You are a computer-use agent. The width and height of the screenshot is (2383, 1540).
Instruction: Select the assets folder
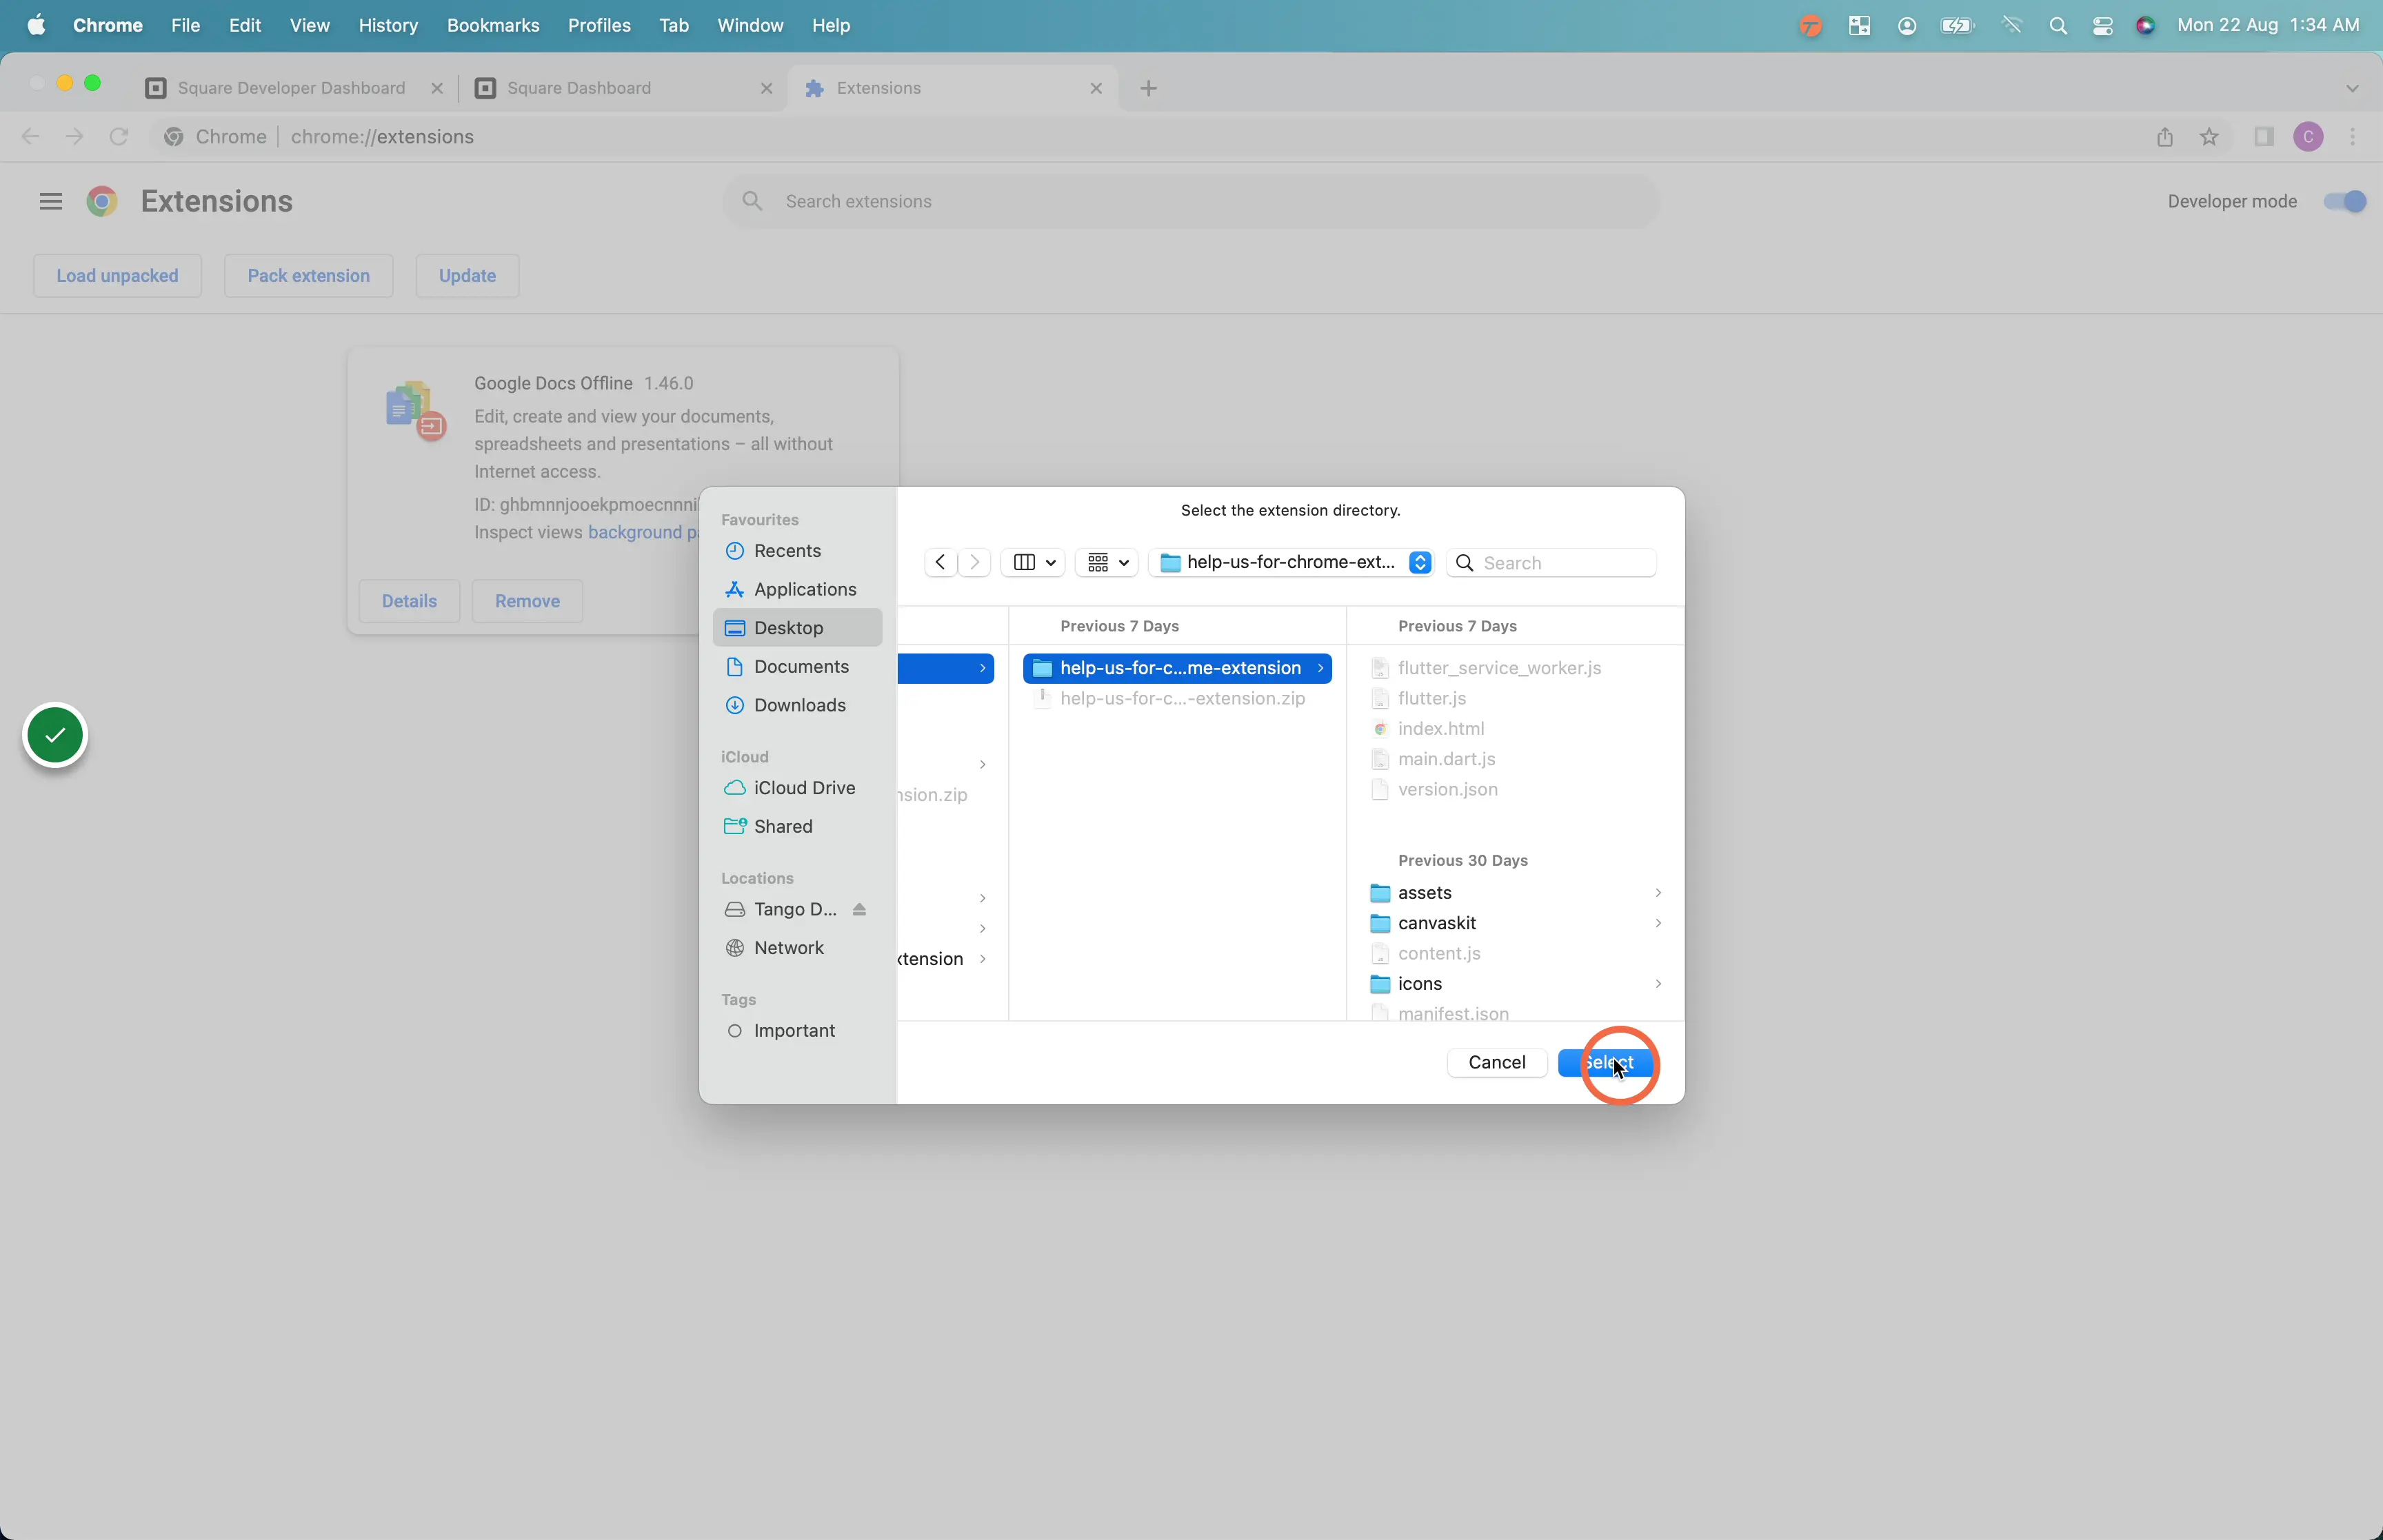(1515, 893)
